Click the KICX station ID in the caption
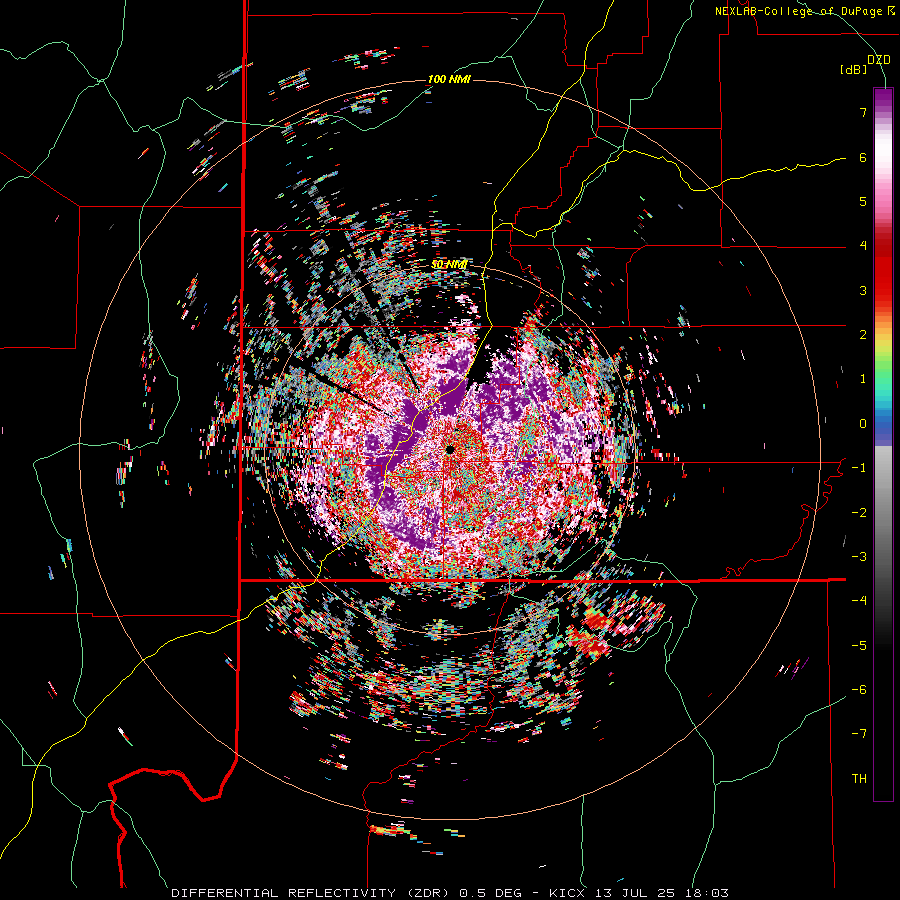Image resolution: width=900 pixels, height=900 pixels. point(567,893)
